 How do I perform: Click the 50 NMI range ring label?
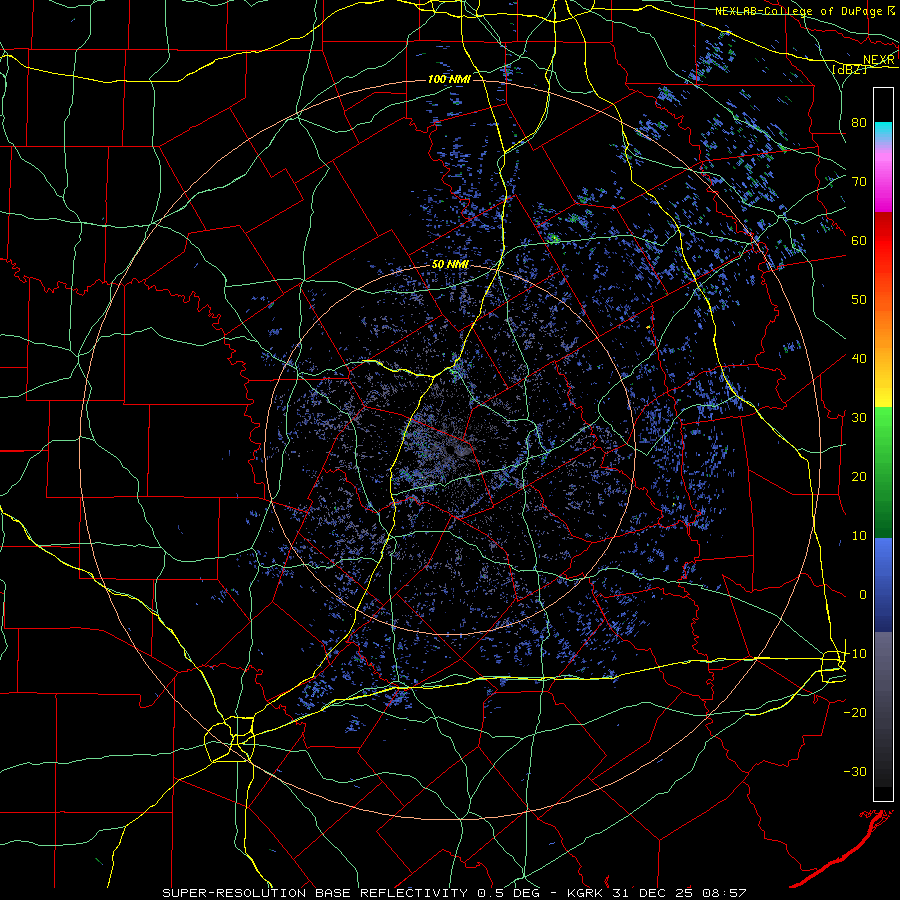[x=450, y=265]
